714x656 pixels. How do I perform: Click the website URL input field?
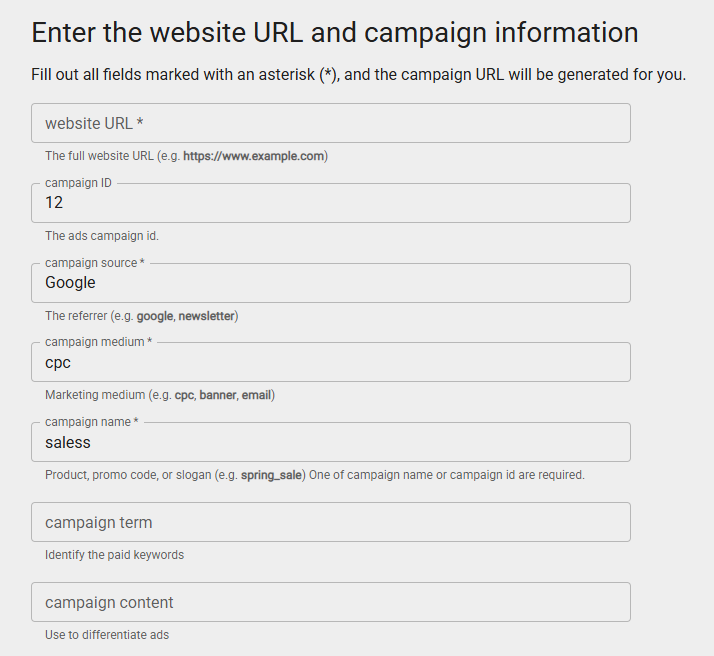click(330, 123)
